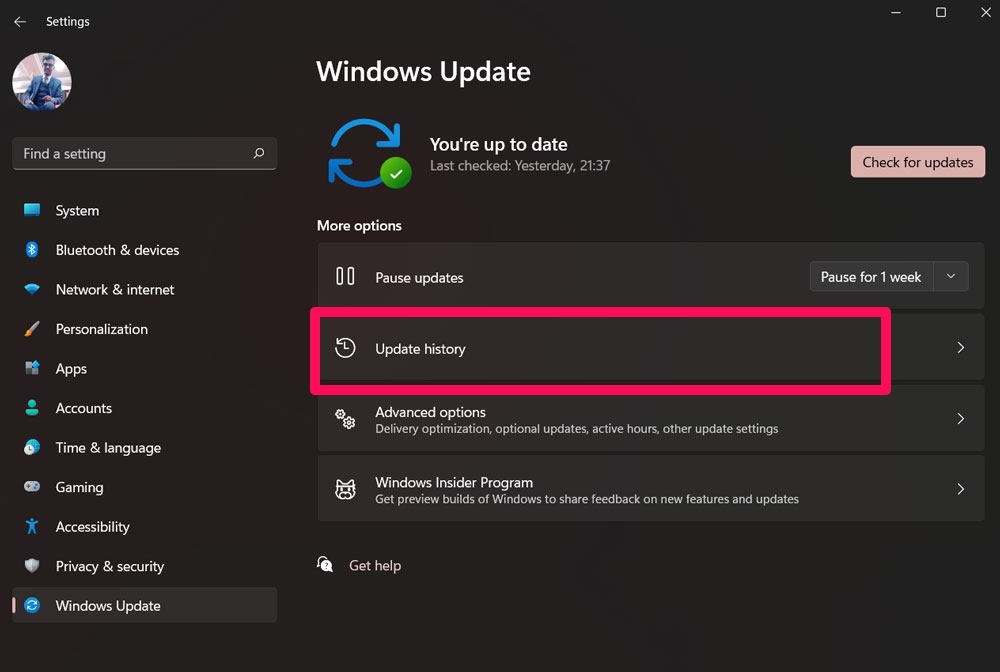
Task: Click the Accessibility figure icon
Action: coord(32,526)
